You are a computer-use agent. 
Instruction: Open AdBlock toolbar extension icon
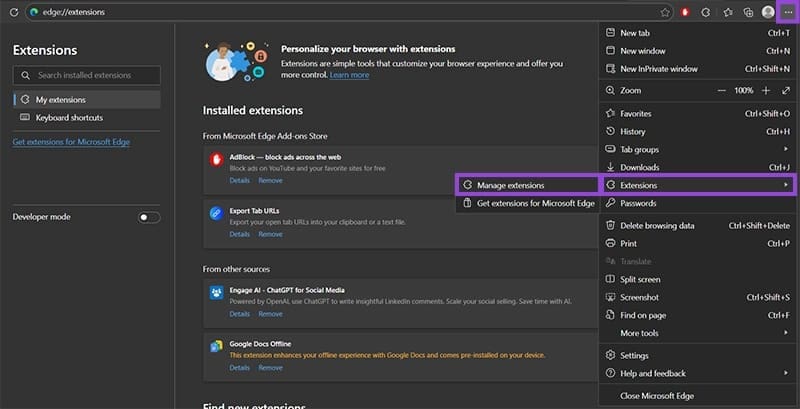coord(685,12)
